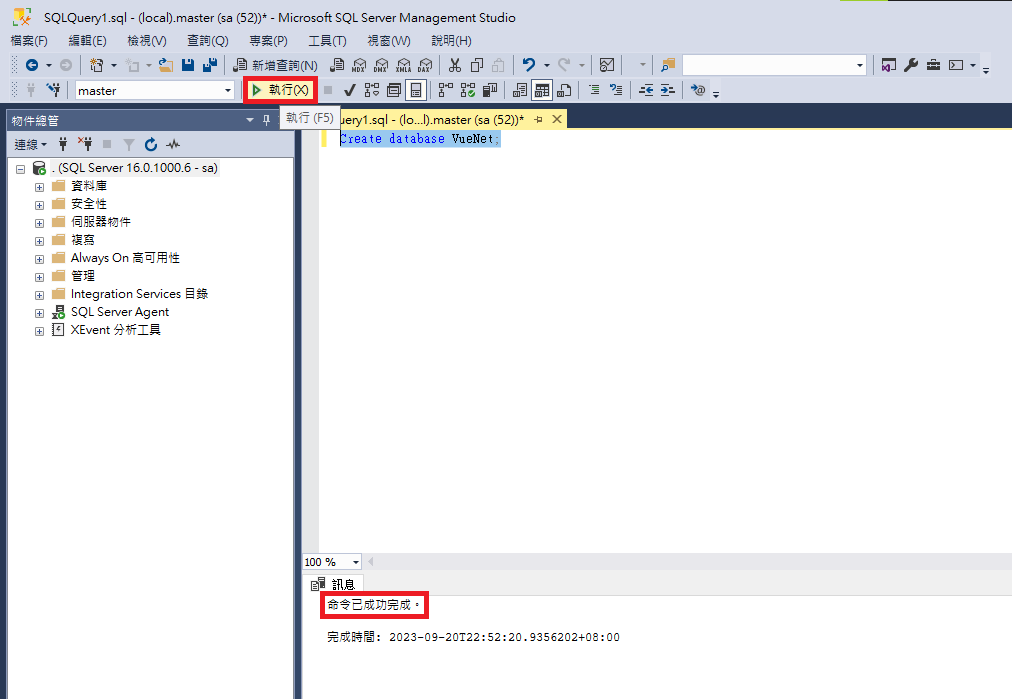
Task: Open the Toolbox icon
Action: 933,65
